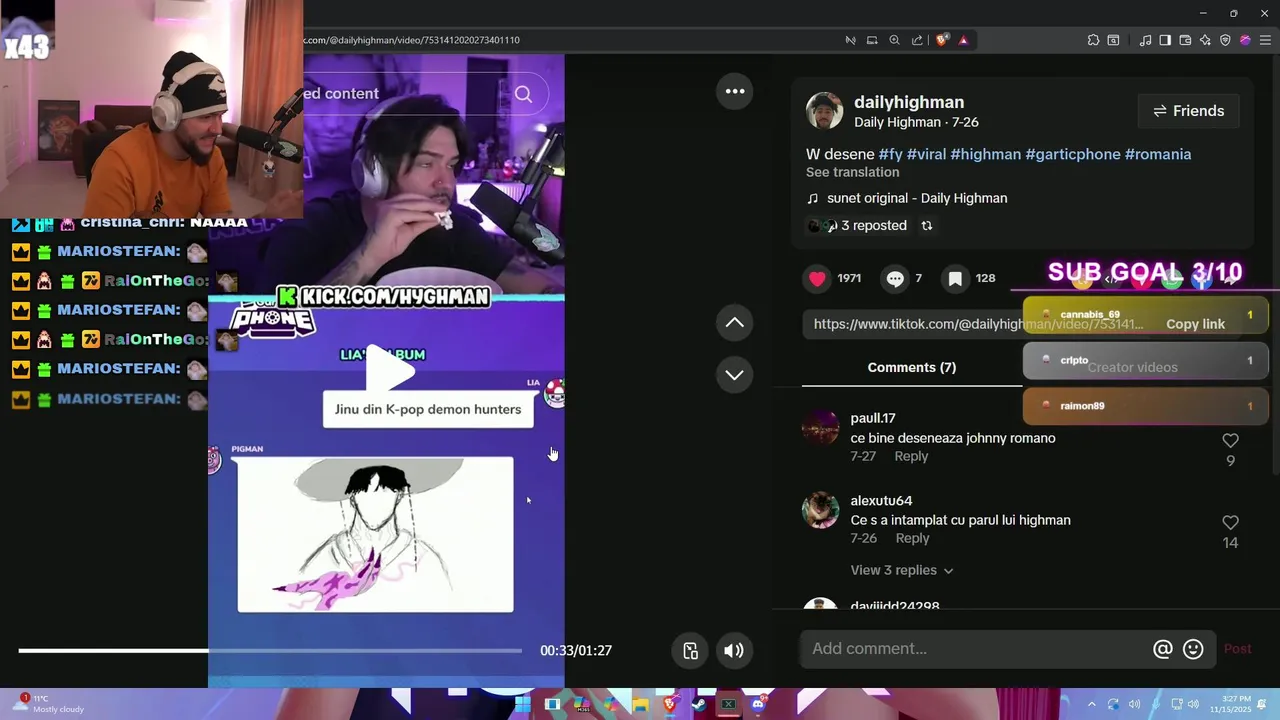The height and width of the screenshot is (720, 1280).
Task: Toggle the browser sidebar panel icon
Action: [1165, 40]
